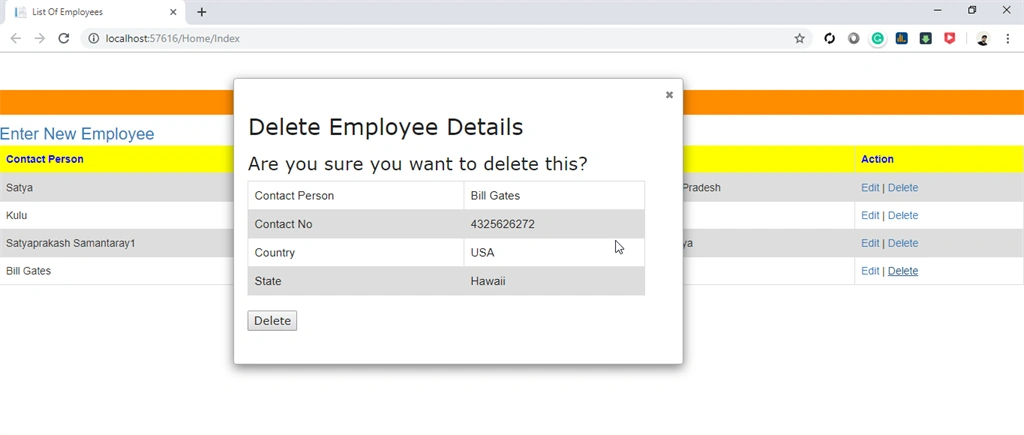Screen dimensions: 1024x435
Task: Click the "Are you sure you want to delete this?" text
Action: coord(417,164)
